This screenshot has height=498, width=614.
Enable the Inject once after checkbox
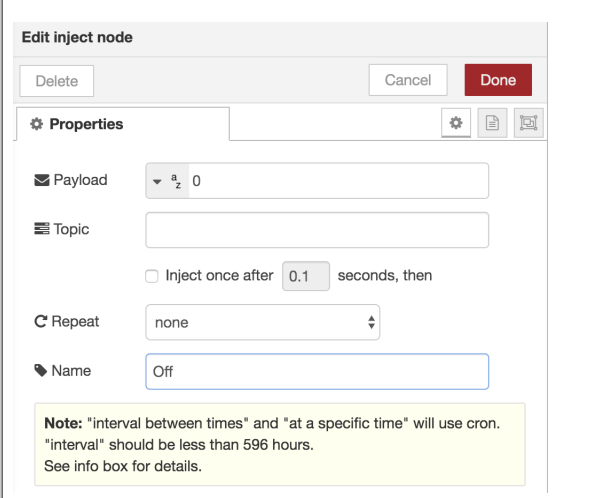152,276
